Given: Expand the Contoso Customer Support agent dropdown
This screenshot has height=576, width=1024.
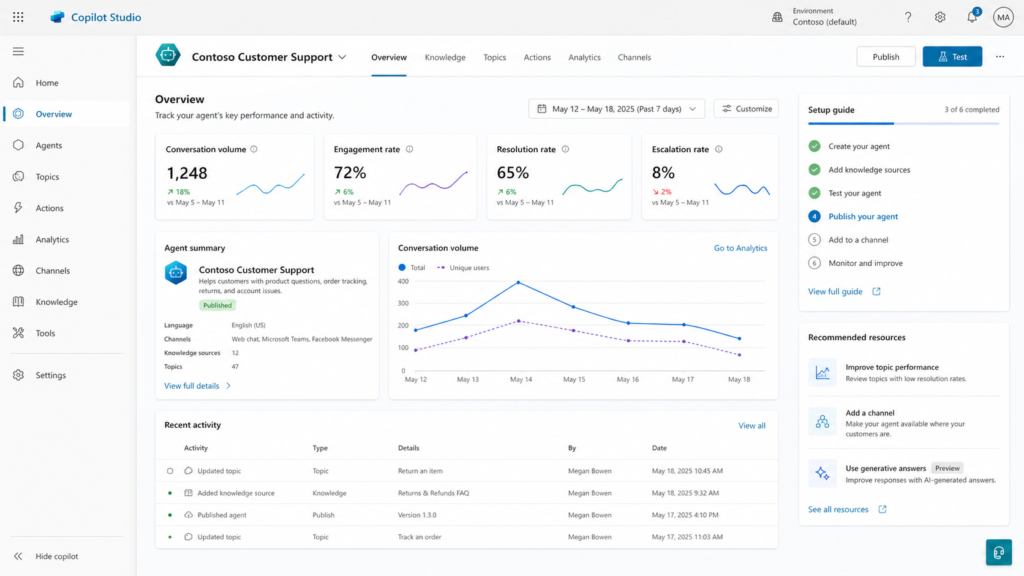Looking at the screenshot, I should tap(342, 57).
